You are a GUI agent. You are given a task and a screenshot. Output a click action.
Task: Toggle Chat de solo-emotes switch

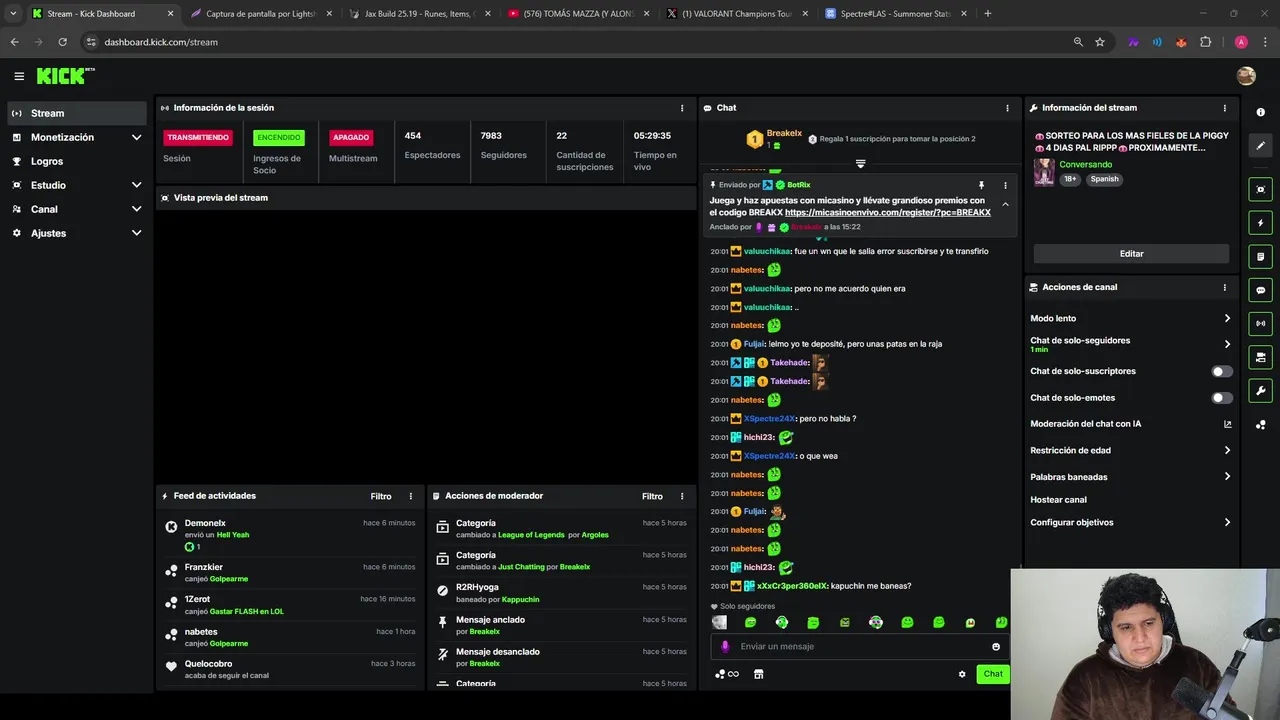coord(1222,398)
